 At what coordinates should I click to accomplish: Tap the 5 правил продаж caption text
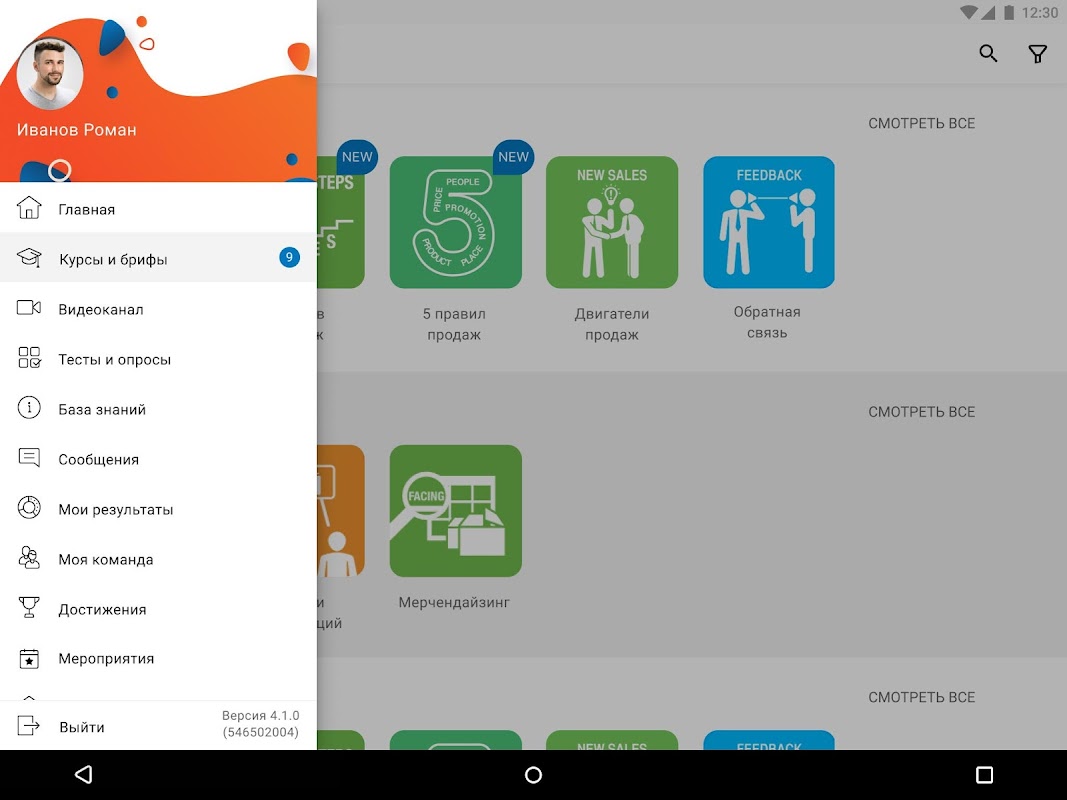(454, 324)
